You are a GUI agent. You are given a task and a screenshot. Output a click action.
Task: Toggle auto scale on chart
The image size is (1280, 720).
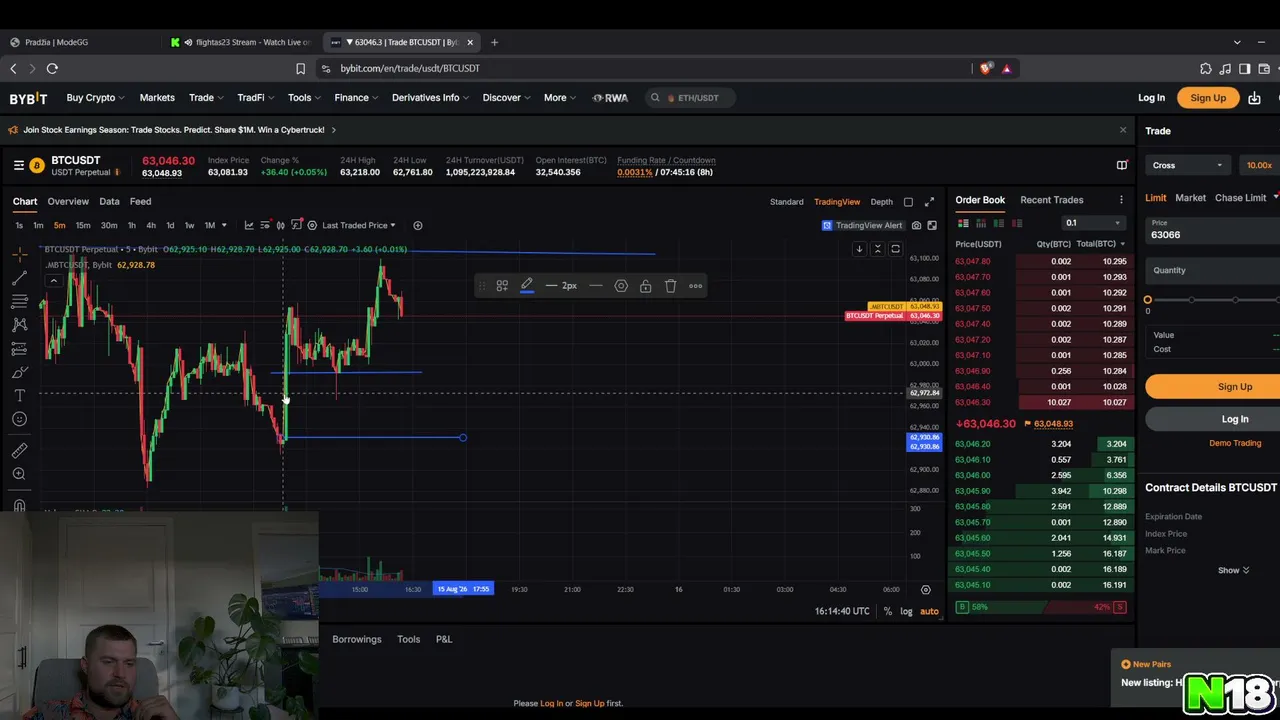pyautogui.click(x=929, y=611)
